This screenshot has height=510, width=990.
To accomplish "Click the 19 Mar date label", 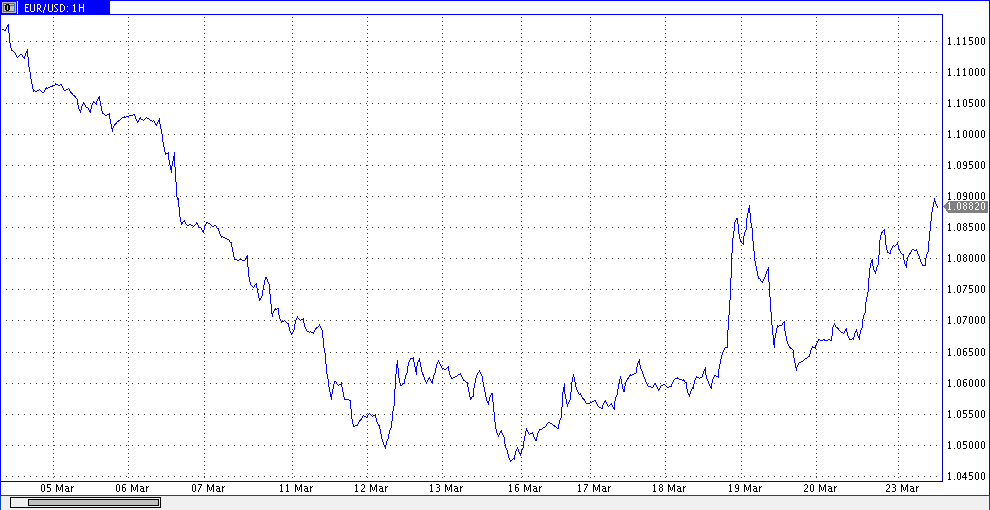I will [743, 489].
